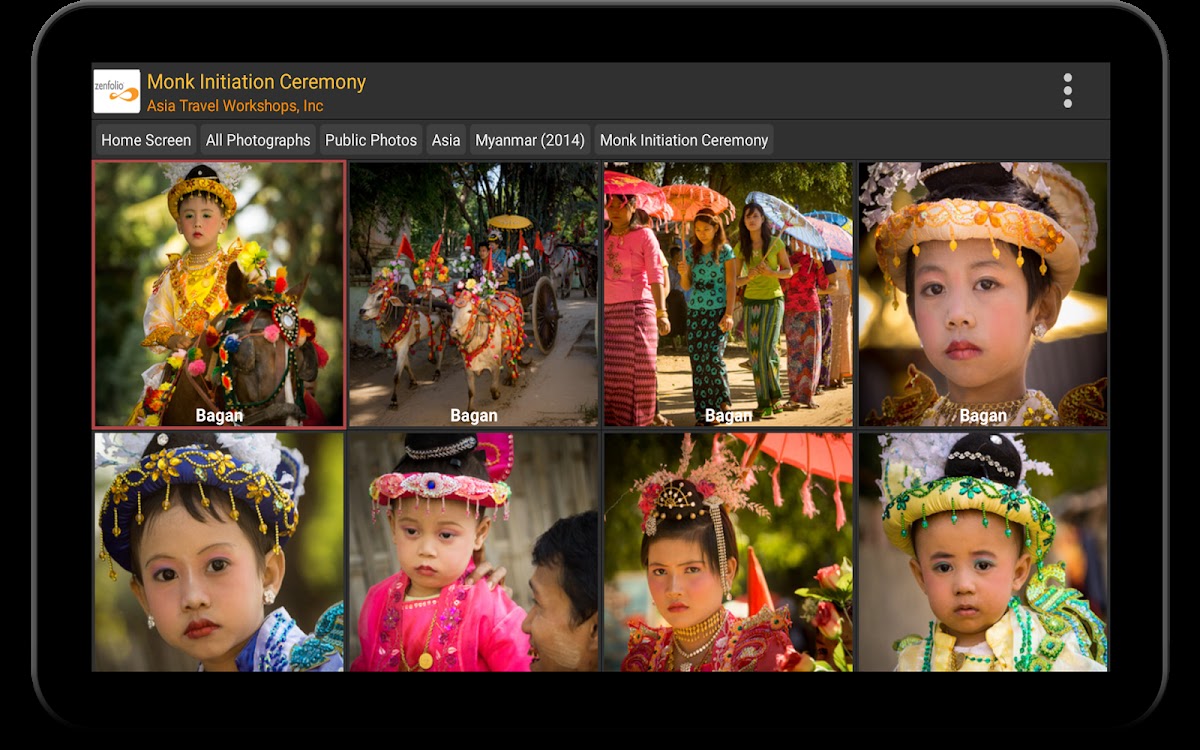Go to Home Screen breadcrumb
Screen dimensions: 1200x750
pyautogui.click(x=146, y=140)
